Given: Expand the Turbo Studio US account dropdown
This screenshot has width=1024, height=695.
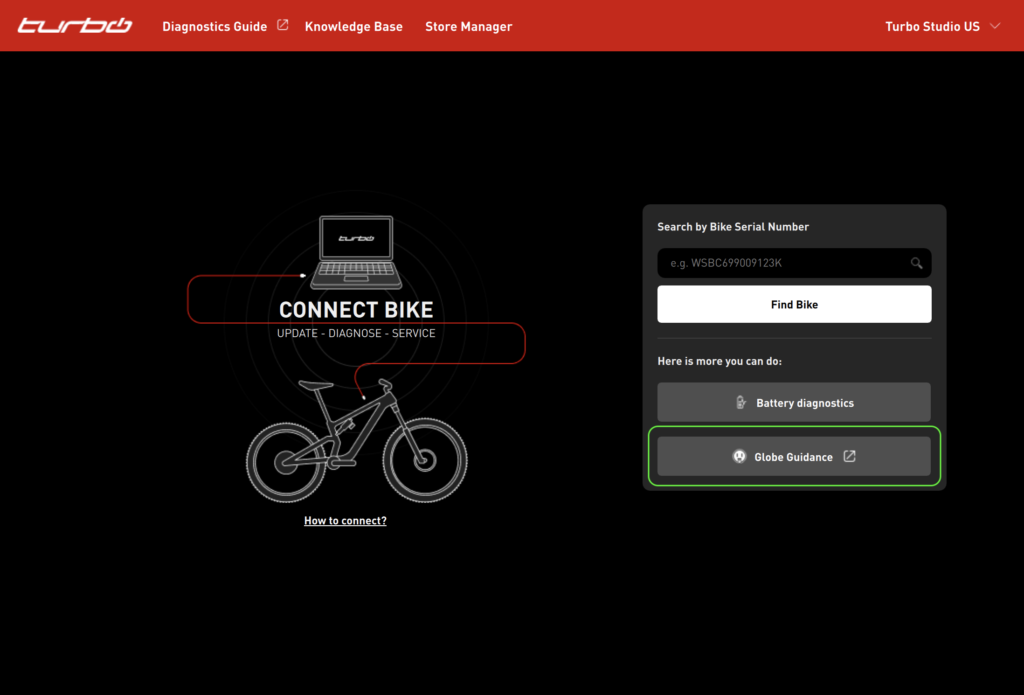Looking at the screenshot, I should 932,27.
